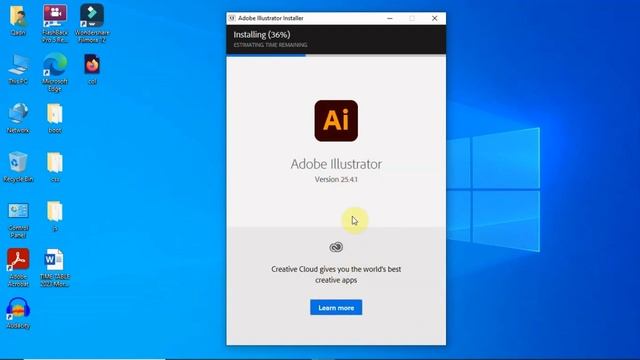
Task: Close the Adobe Illustrator Installer window
Action: (x=435, y=18)
